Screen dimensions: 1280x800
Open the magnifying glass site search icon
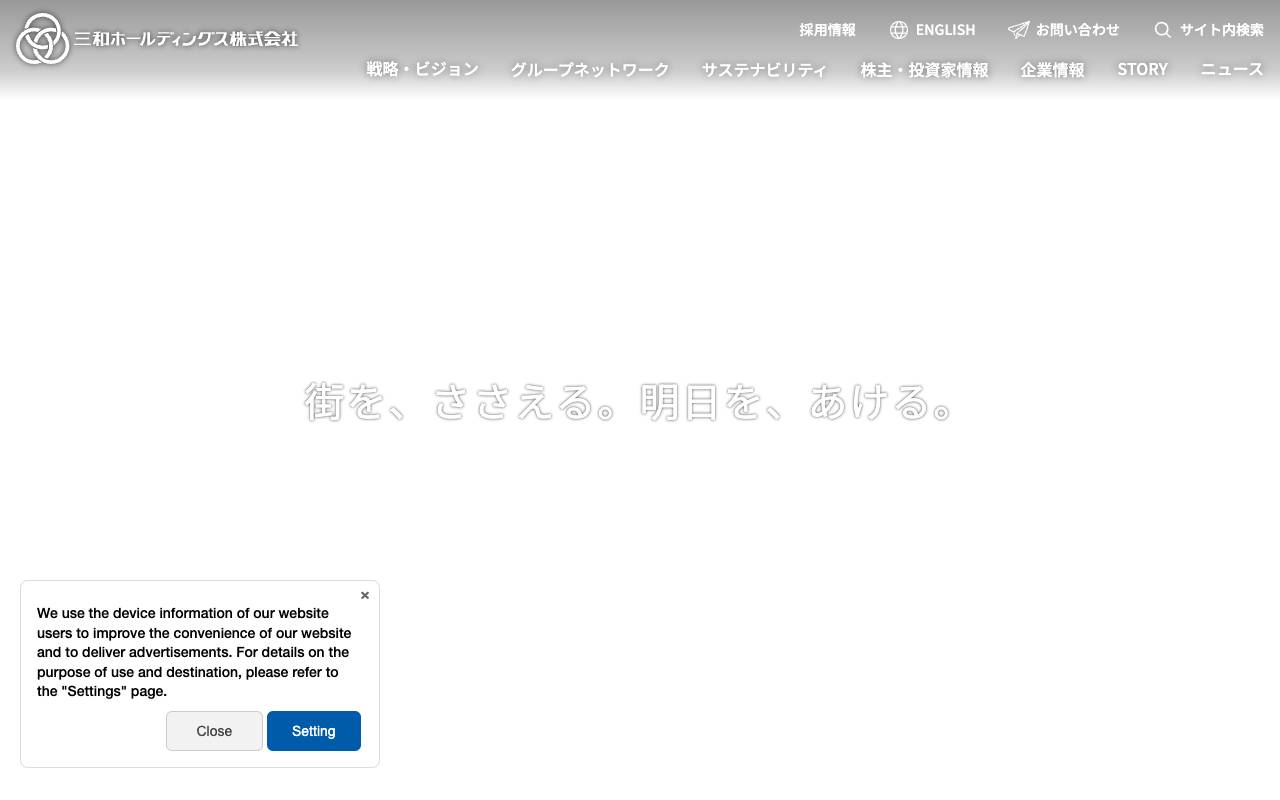(x=1162, y=30)
